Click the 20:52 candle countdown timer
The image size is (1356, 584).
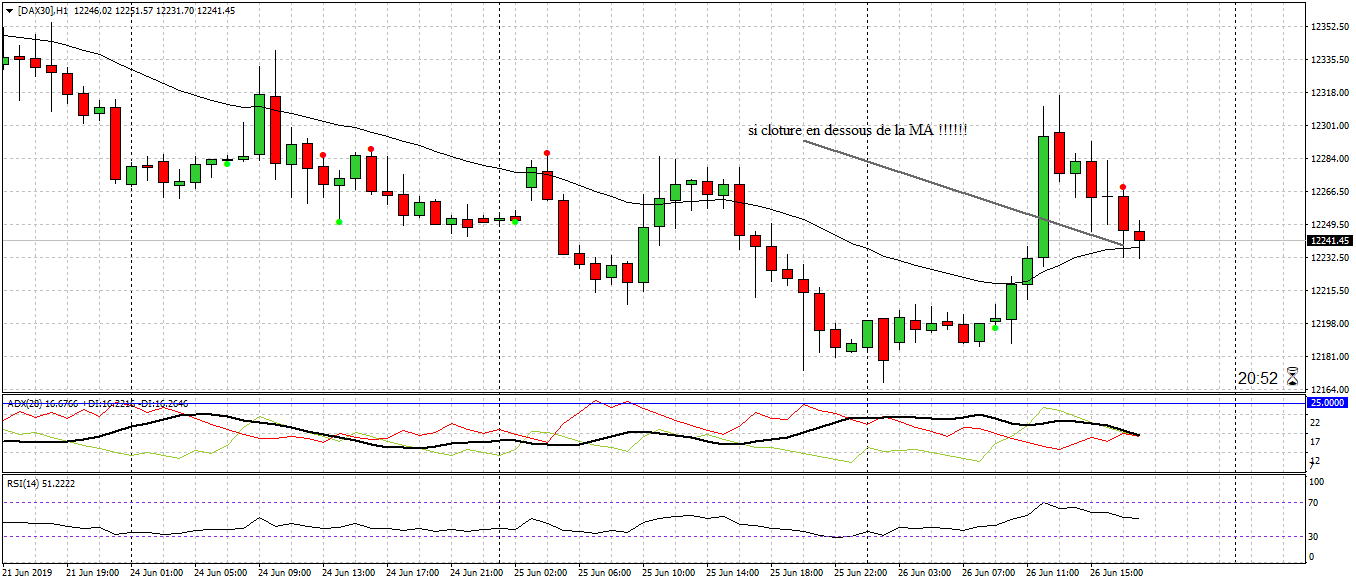[1258, 378]
